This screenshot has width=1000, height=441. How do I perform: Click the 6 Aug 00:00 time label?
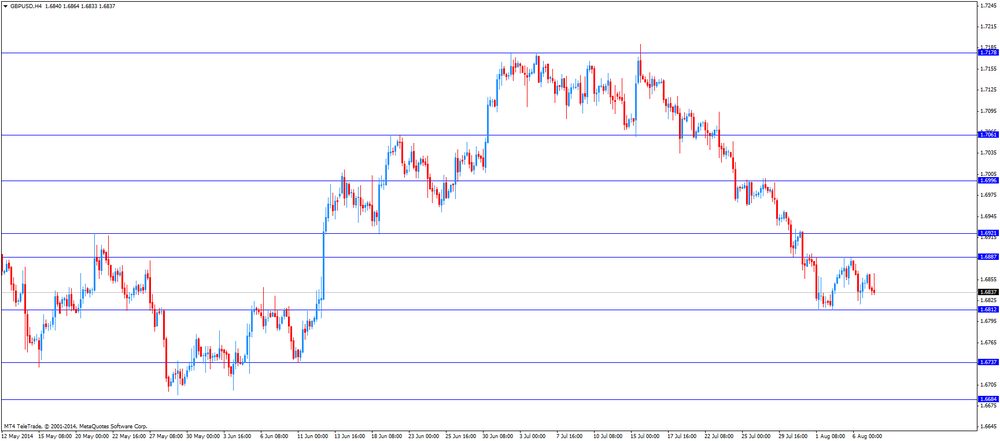click(x=867, y=436)
